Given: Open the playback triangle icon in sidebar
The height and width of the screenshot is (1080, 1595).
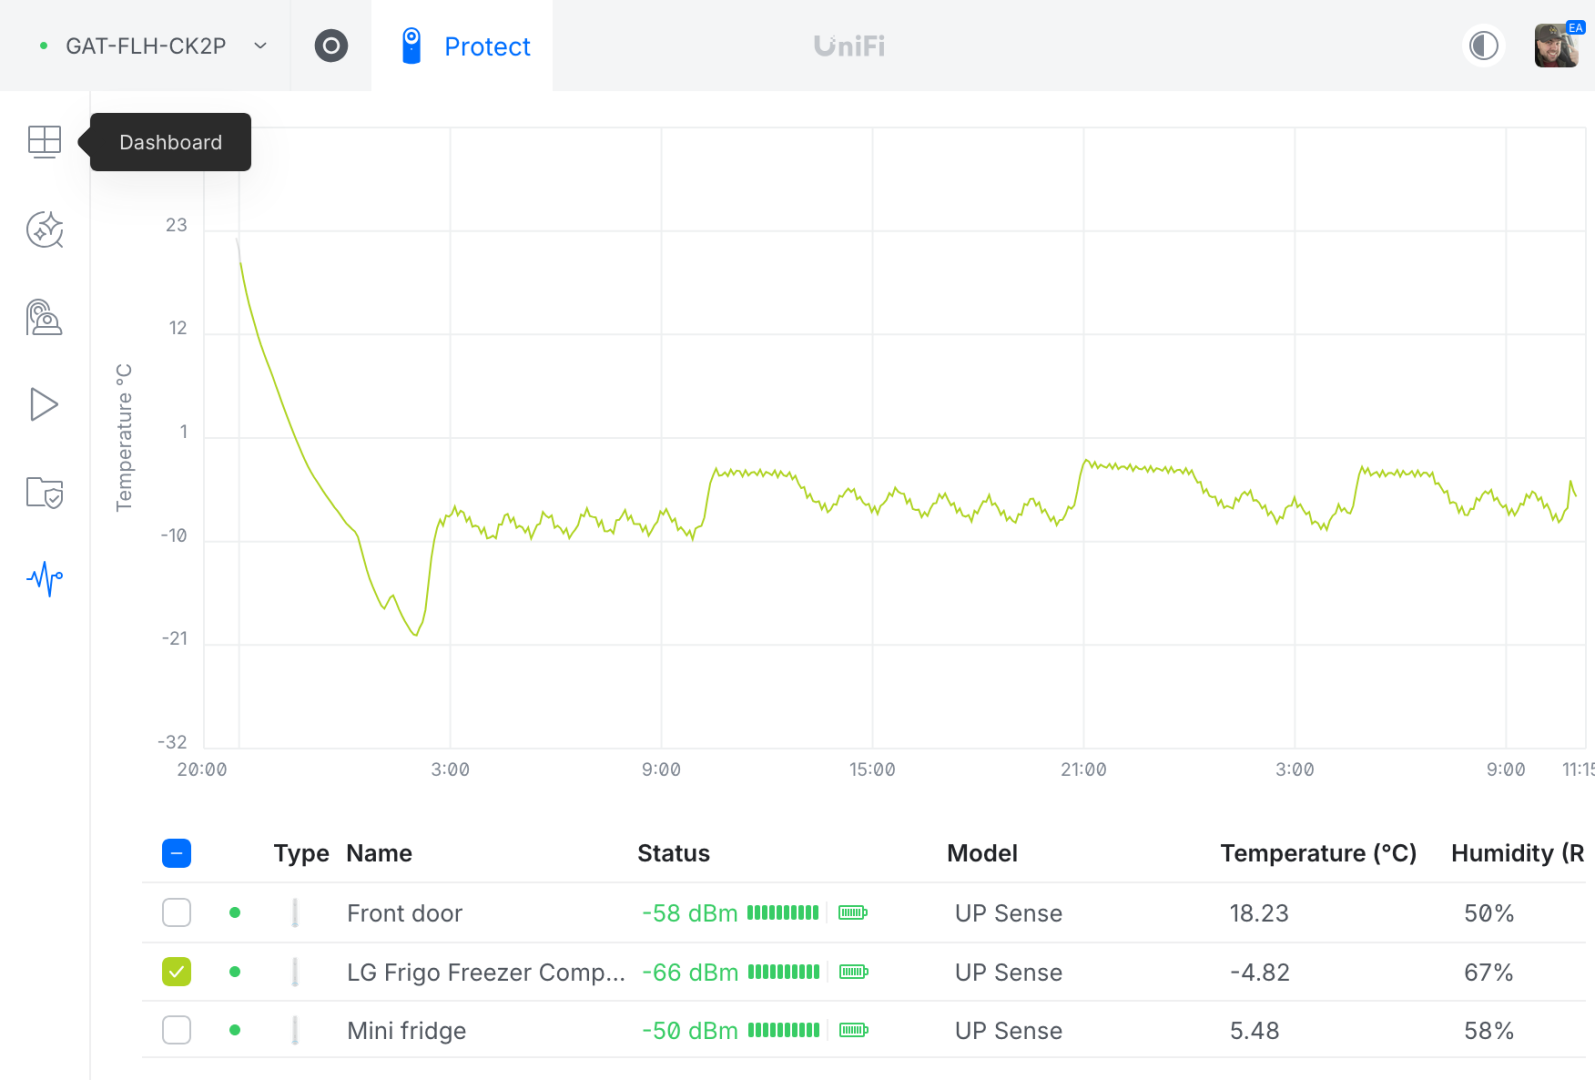Looking at the screenshot, I should tap(44, 405).
